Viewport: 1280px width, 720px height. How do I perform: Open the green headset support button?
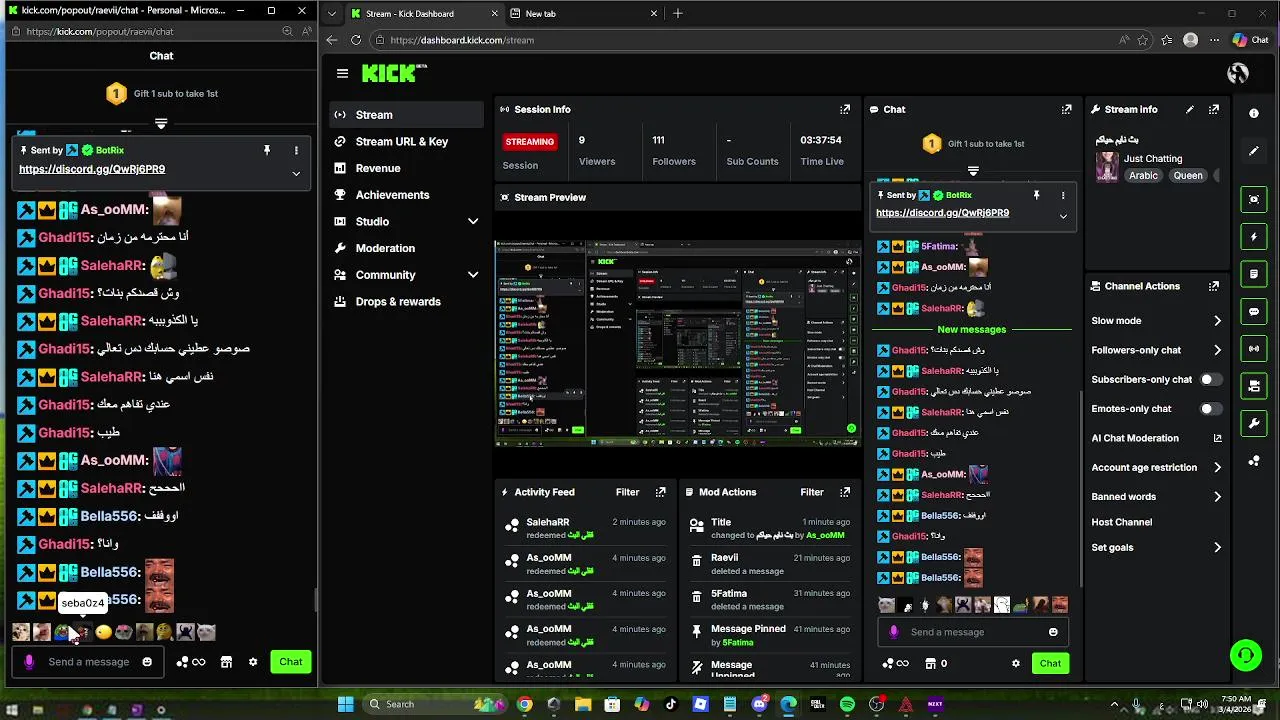(x=1245, y=656)
